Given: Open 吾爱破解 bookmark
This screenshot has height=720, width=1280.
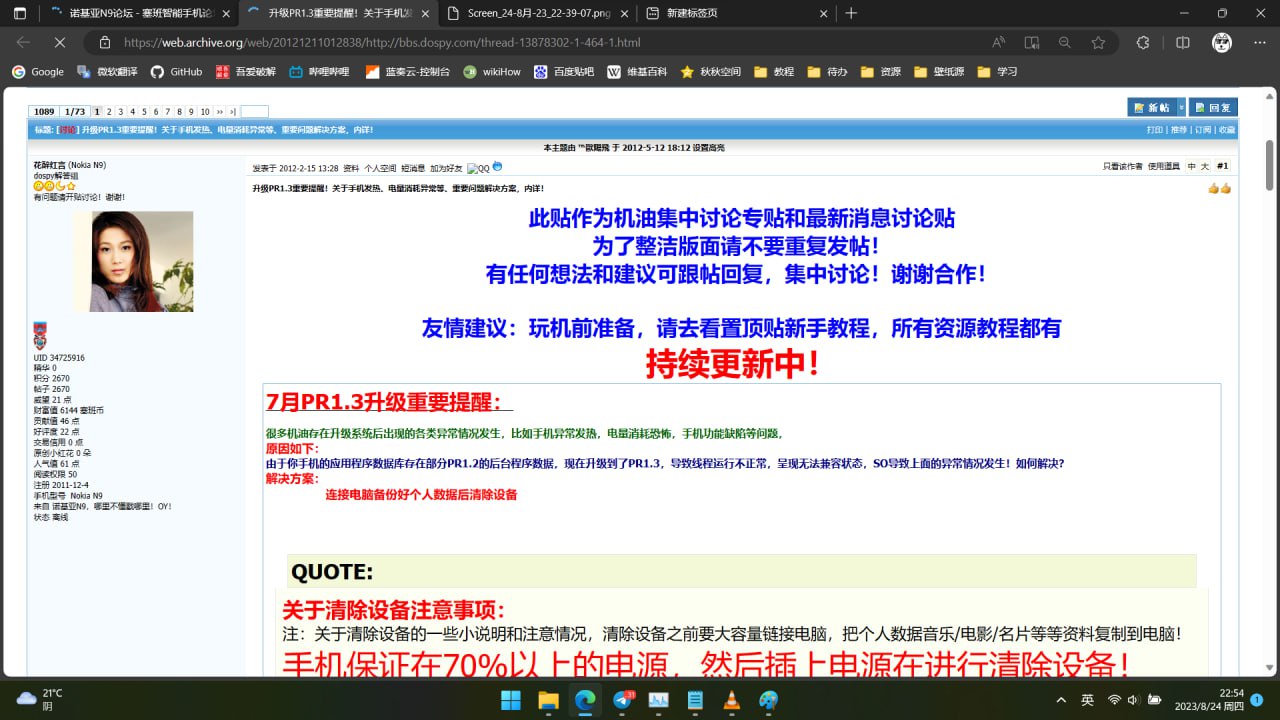Looking at the screenshot, I should point(245,72).
